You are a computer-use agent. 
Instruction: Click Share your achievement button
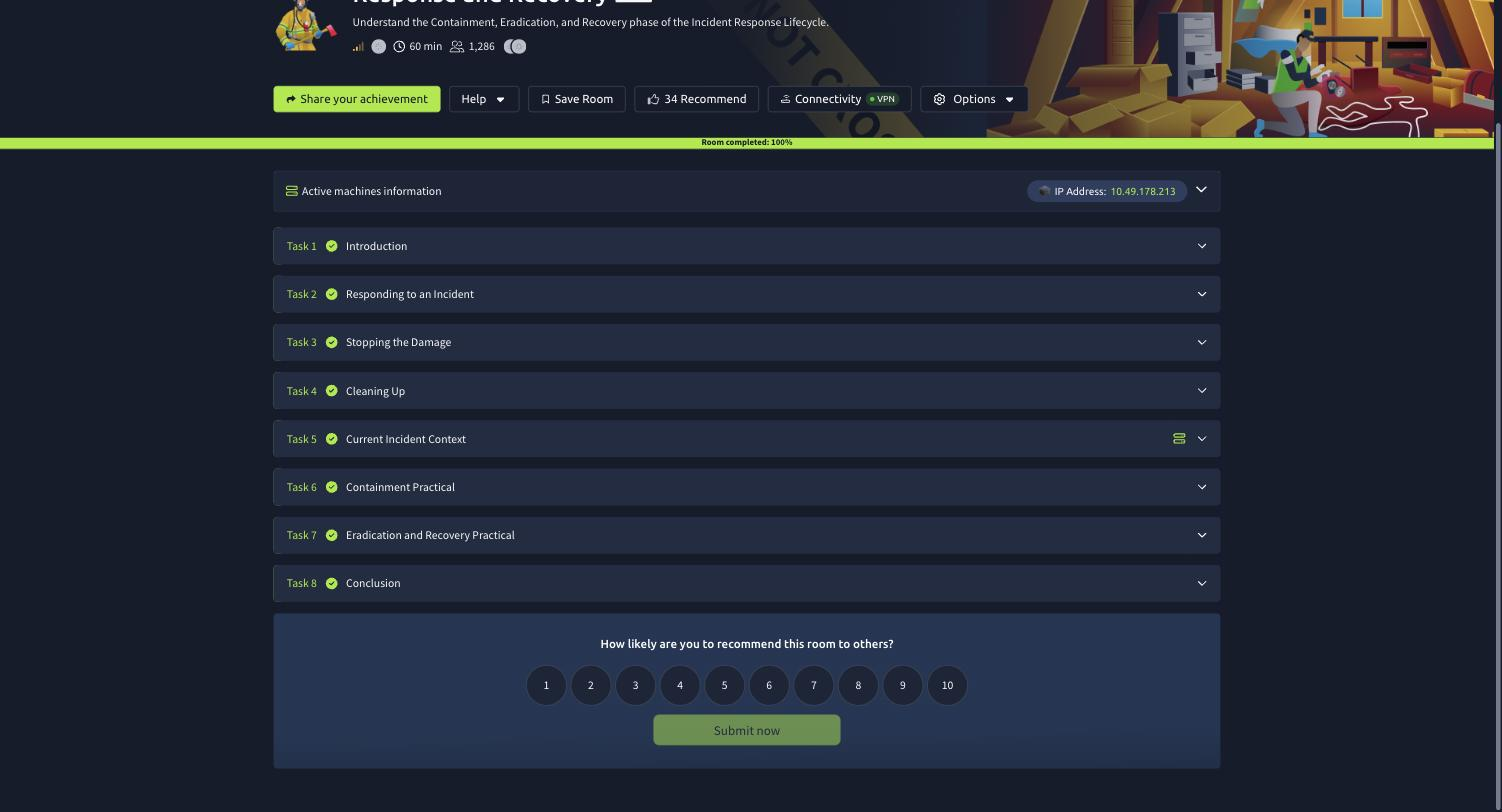(357, 99)
